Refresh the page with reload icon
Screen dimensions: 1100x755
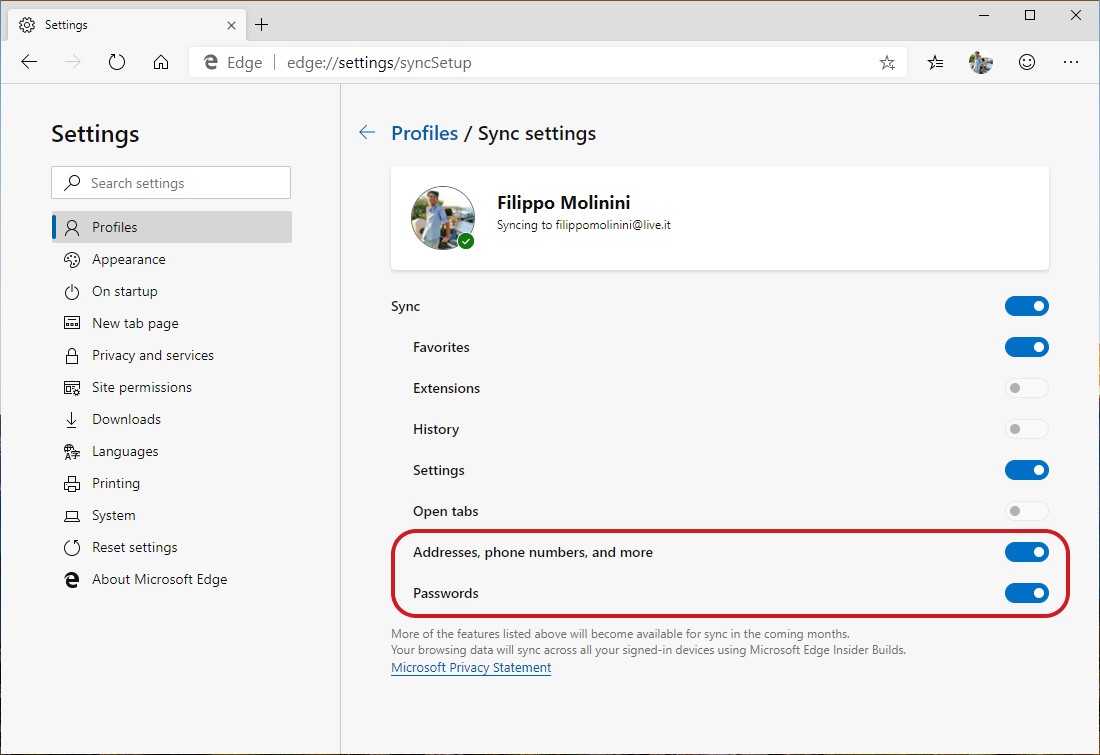116,62
